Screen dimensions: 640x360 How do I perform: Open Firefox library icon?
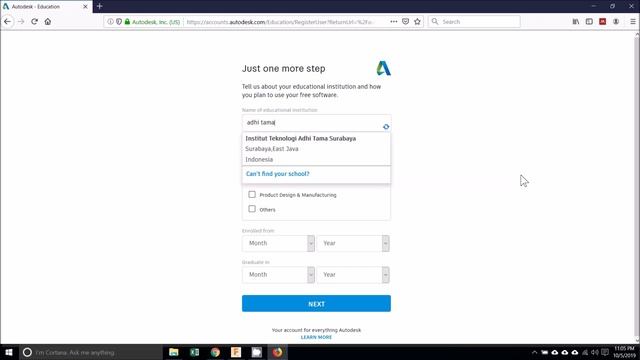[576, 22]
